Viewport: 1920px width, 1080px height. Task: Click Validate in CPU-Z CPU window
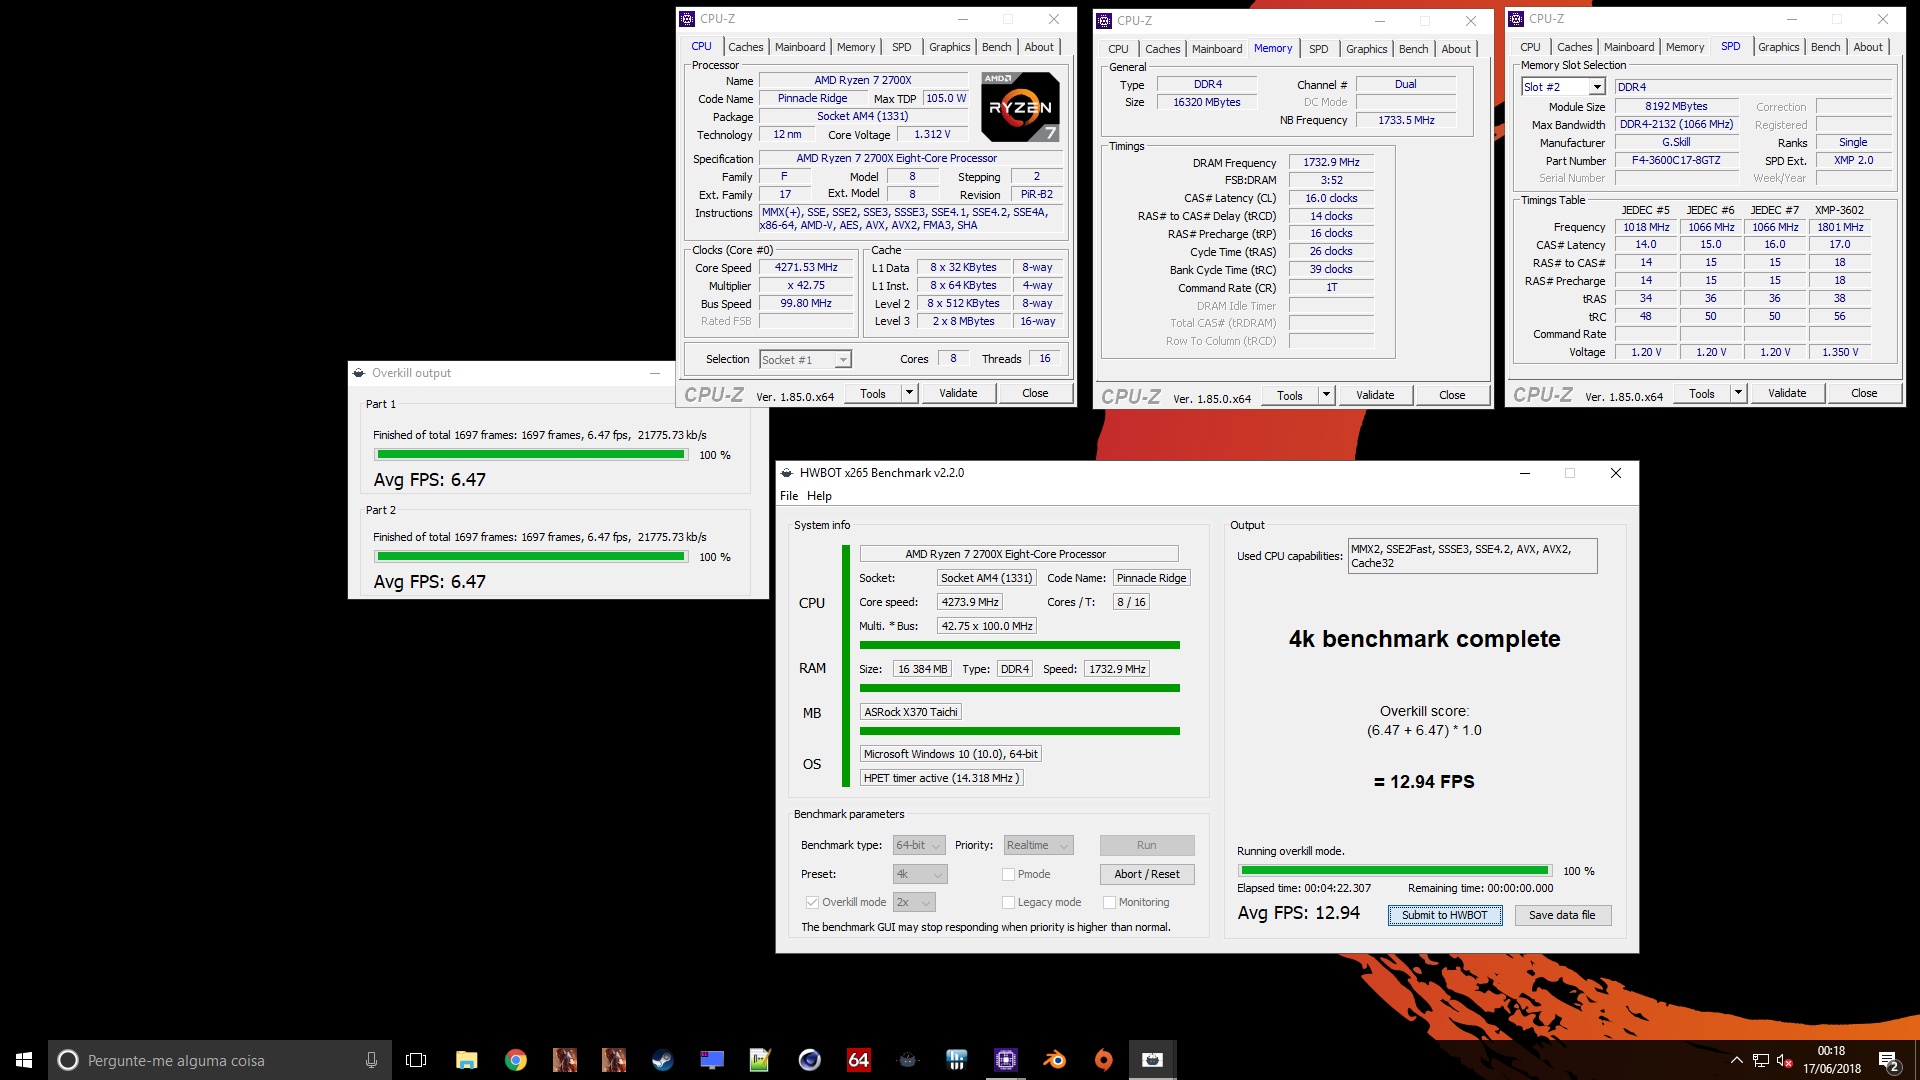click(x=958, y=393)
